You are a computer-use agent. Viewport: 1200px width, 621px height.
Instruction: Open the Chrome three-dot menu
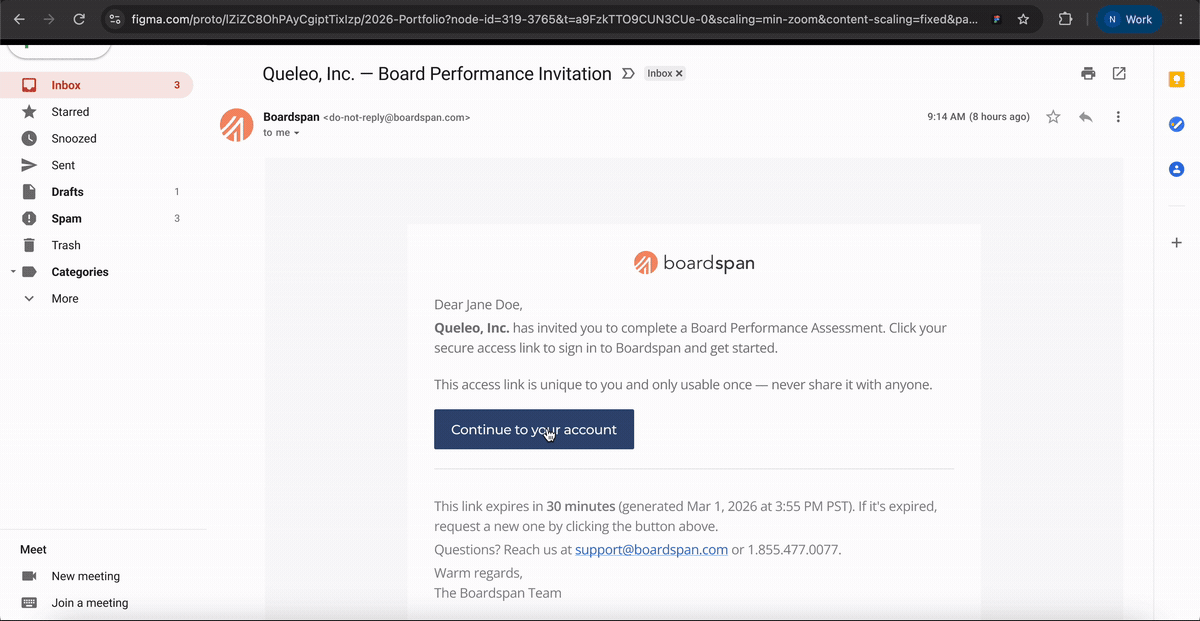1180,19
